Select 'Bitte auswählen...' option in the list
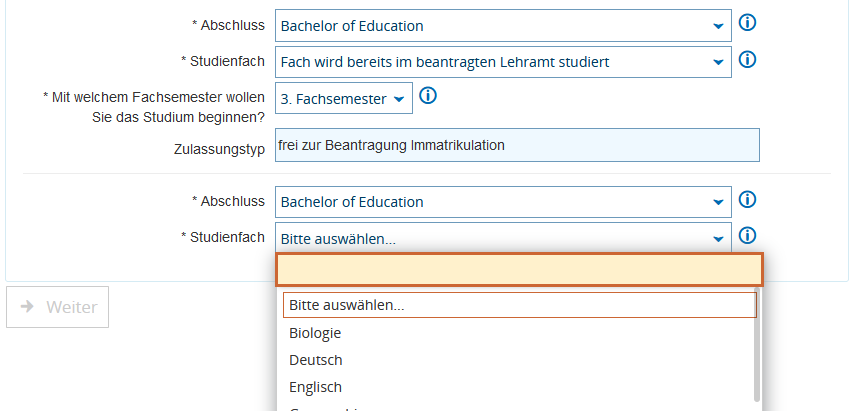Viewport: 852px width, 411px height. (x=519, y=305)
